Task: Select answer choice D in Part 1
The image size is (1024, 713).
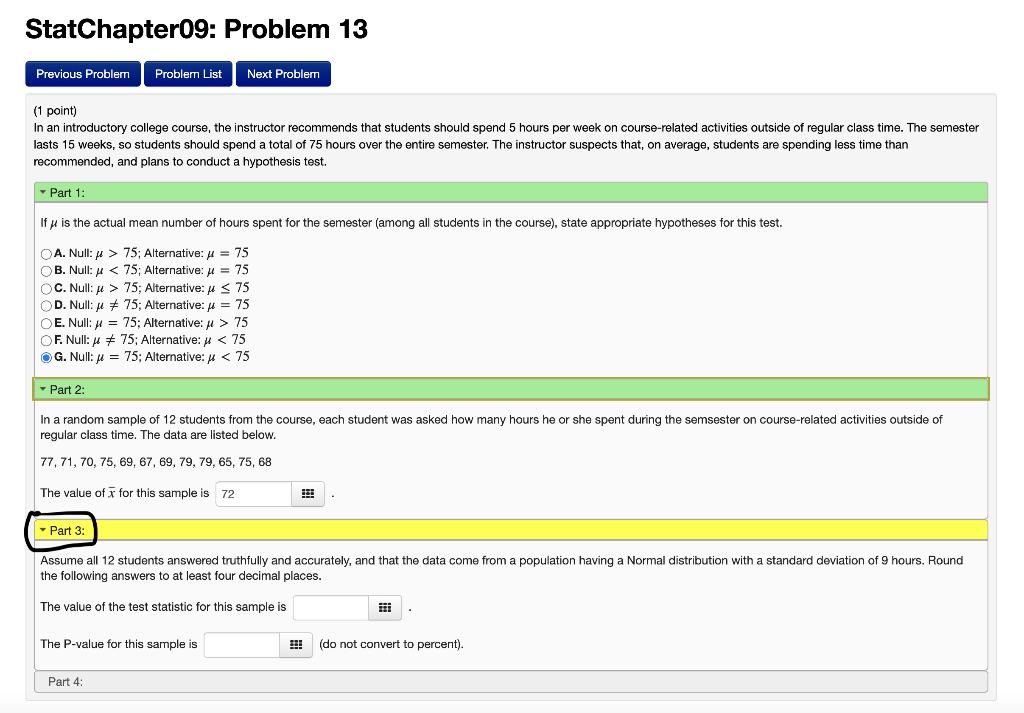Action: pos(45,305)
